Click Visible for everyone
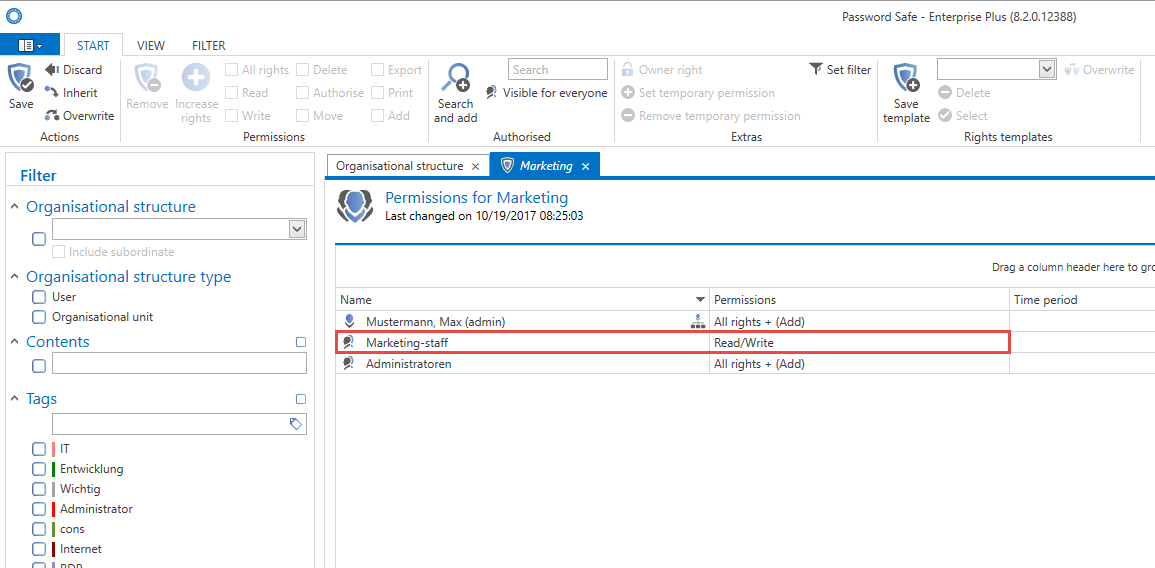 tap(547, 93)
